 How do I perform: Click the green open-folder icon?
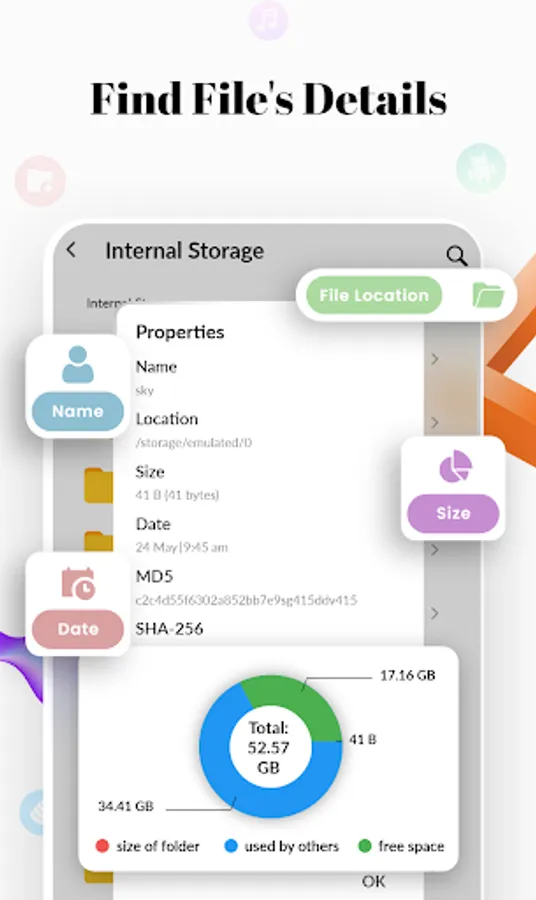click(x=488, y=296)
